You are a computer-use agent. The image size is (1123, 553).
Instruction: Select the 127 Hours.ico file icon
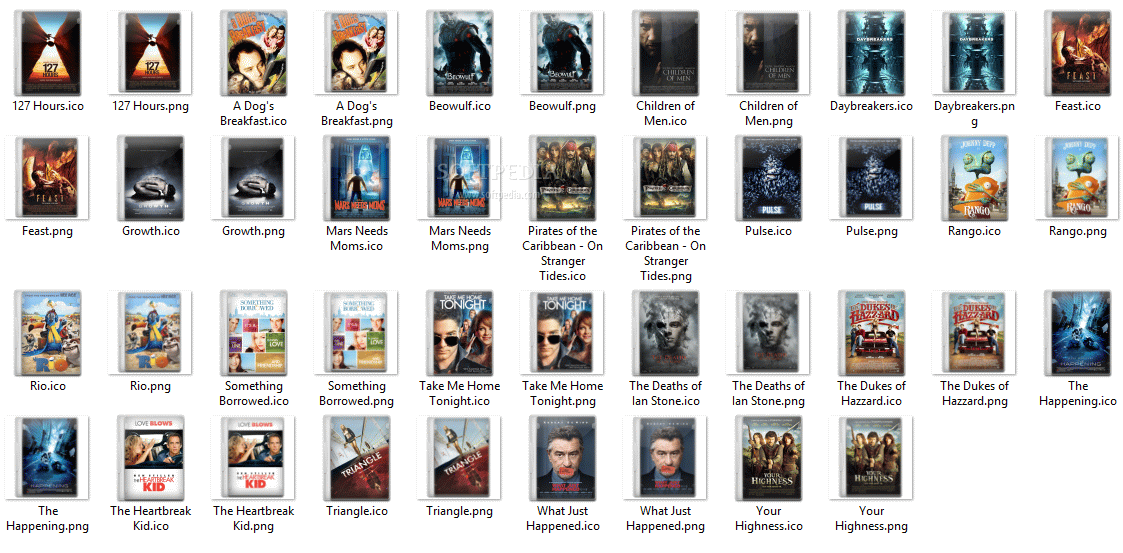pyautogui.click(x=49, y=52)
